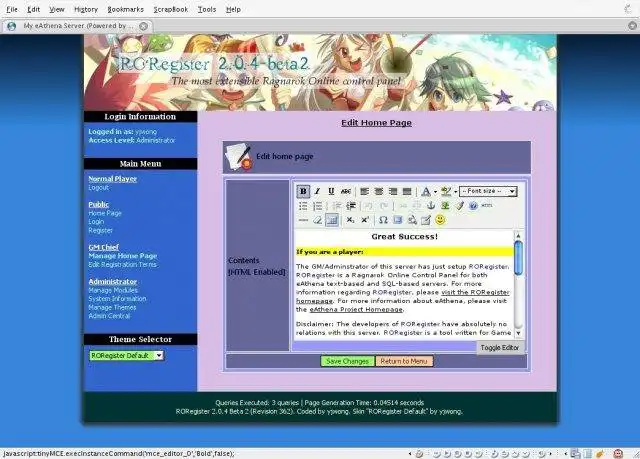Clean up messy code with brush icon
The height and width of the screenshot is (459, 640).
460,206
